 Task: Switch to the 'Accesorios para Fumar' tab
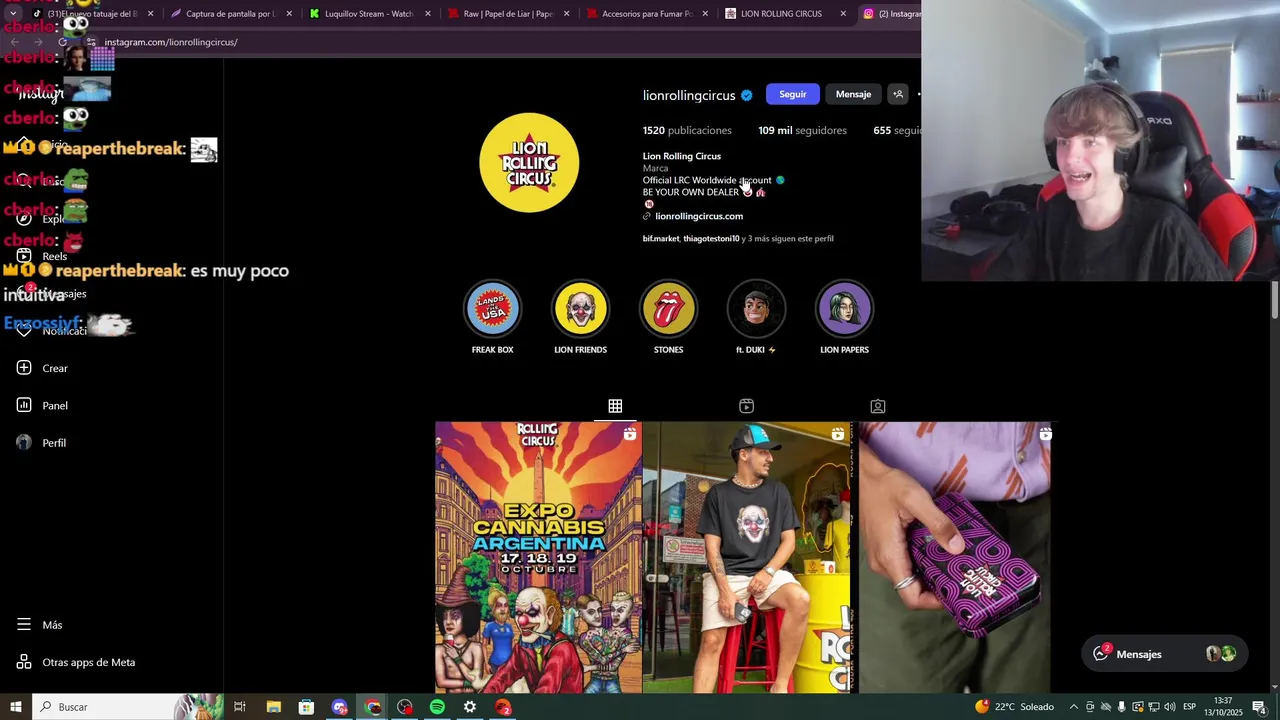[647, 14]
